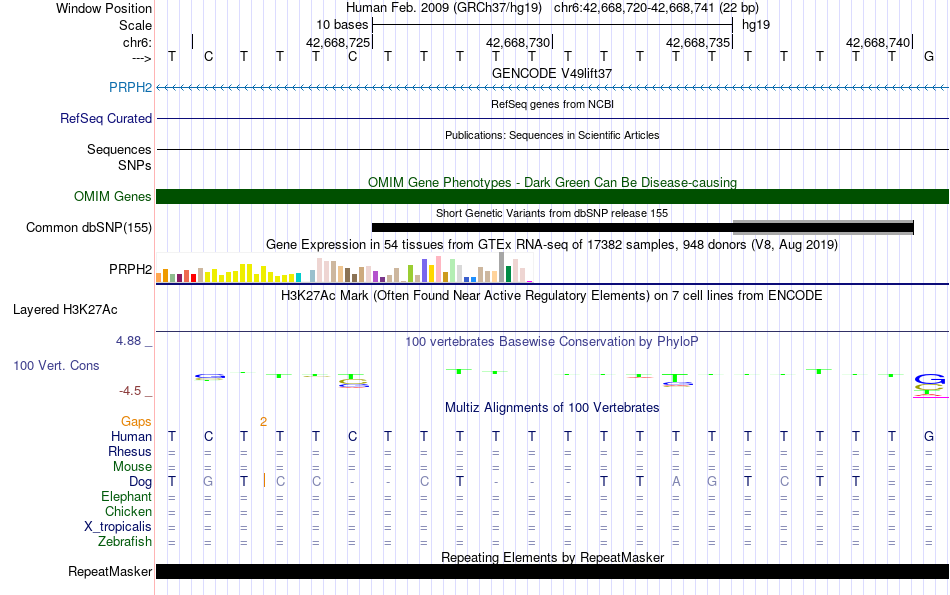The width and height of the screenshot is (950, 595).
Task: Click the Layered H3K27Ac track label
Action: coord(65,310)
